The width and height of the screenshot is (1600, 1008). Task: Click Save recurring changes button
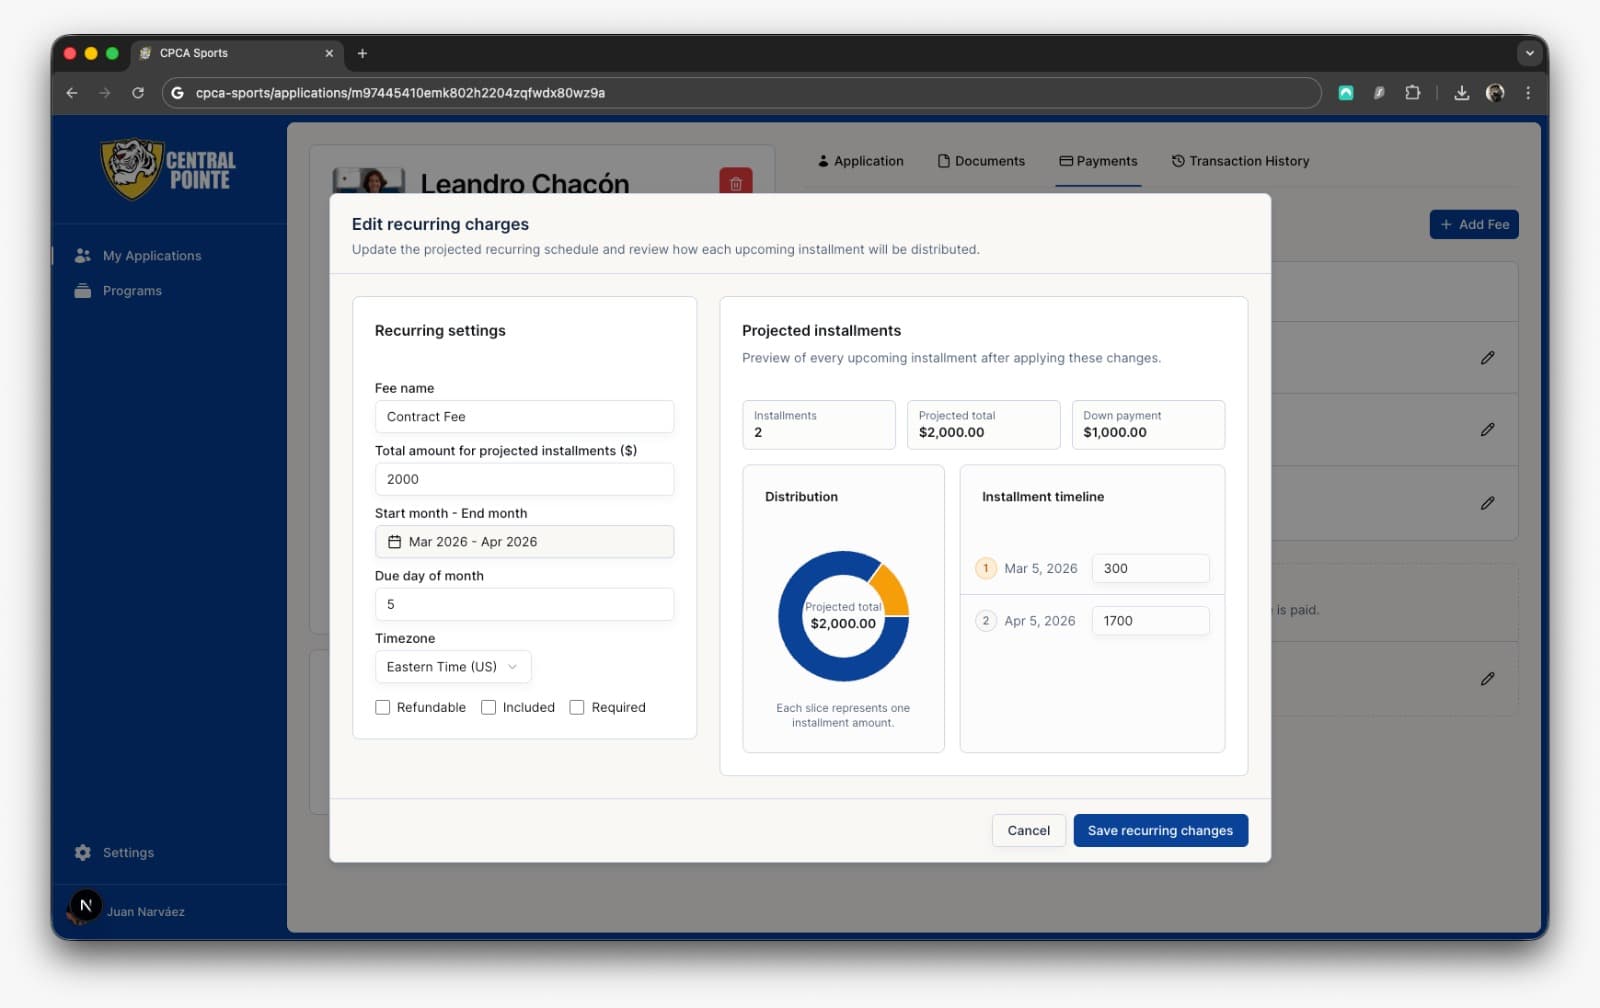pyautogui.click(x=1160, y=831)
